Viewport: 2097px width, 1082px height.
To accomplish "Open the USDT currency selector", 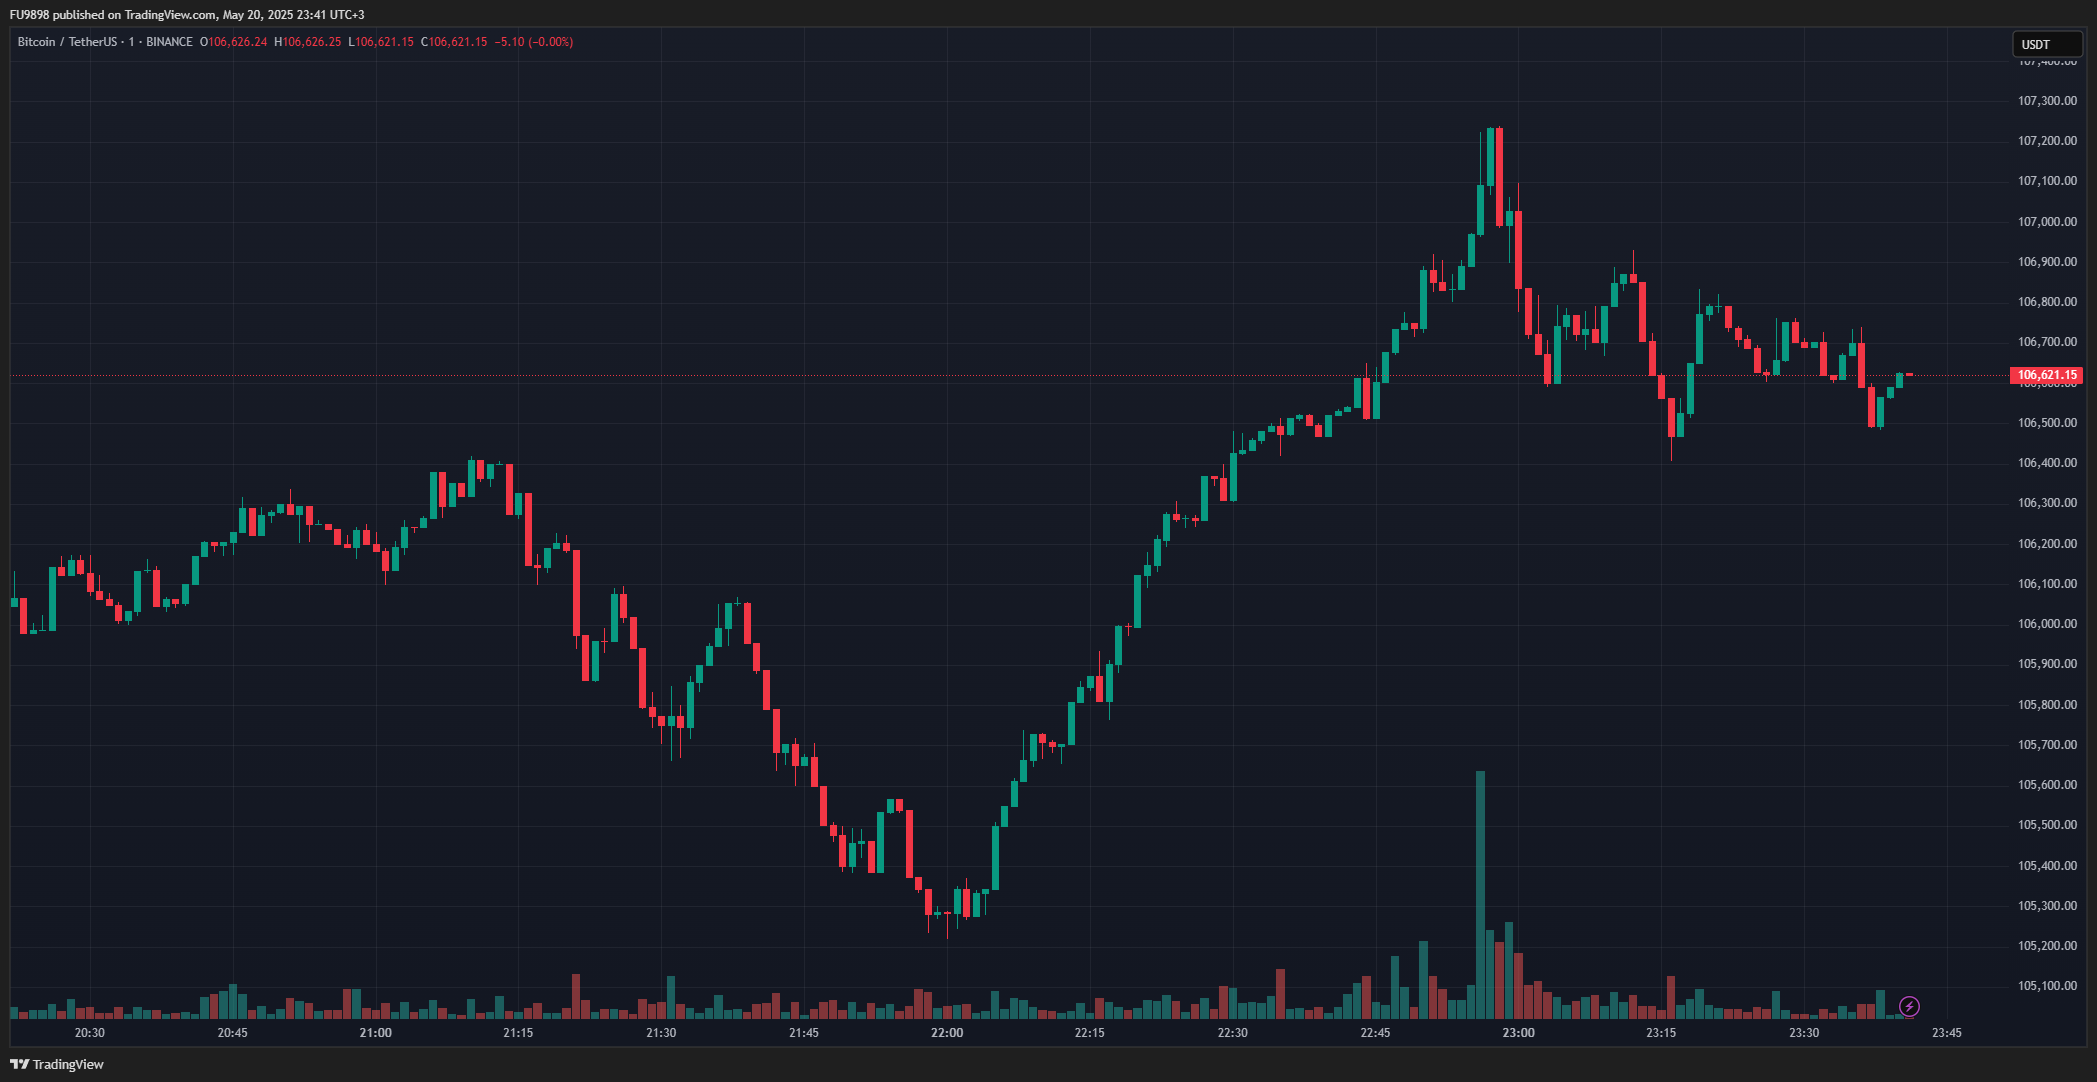I will 2046,44.
